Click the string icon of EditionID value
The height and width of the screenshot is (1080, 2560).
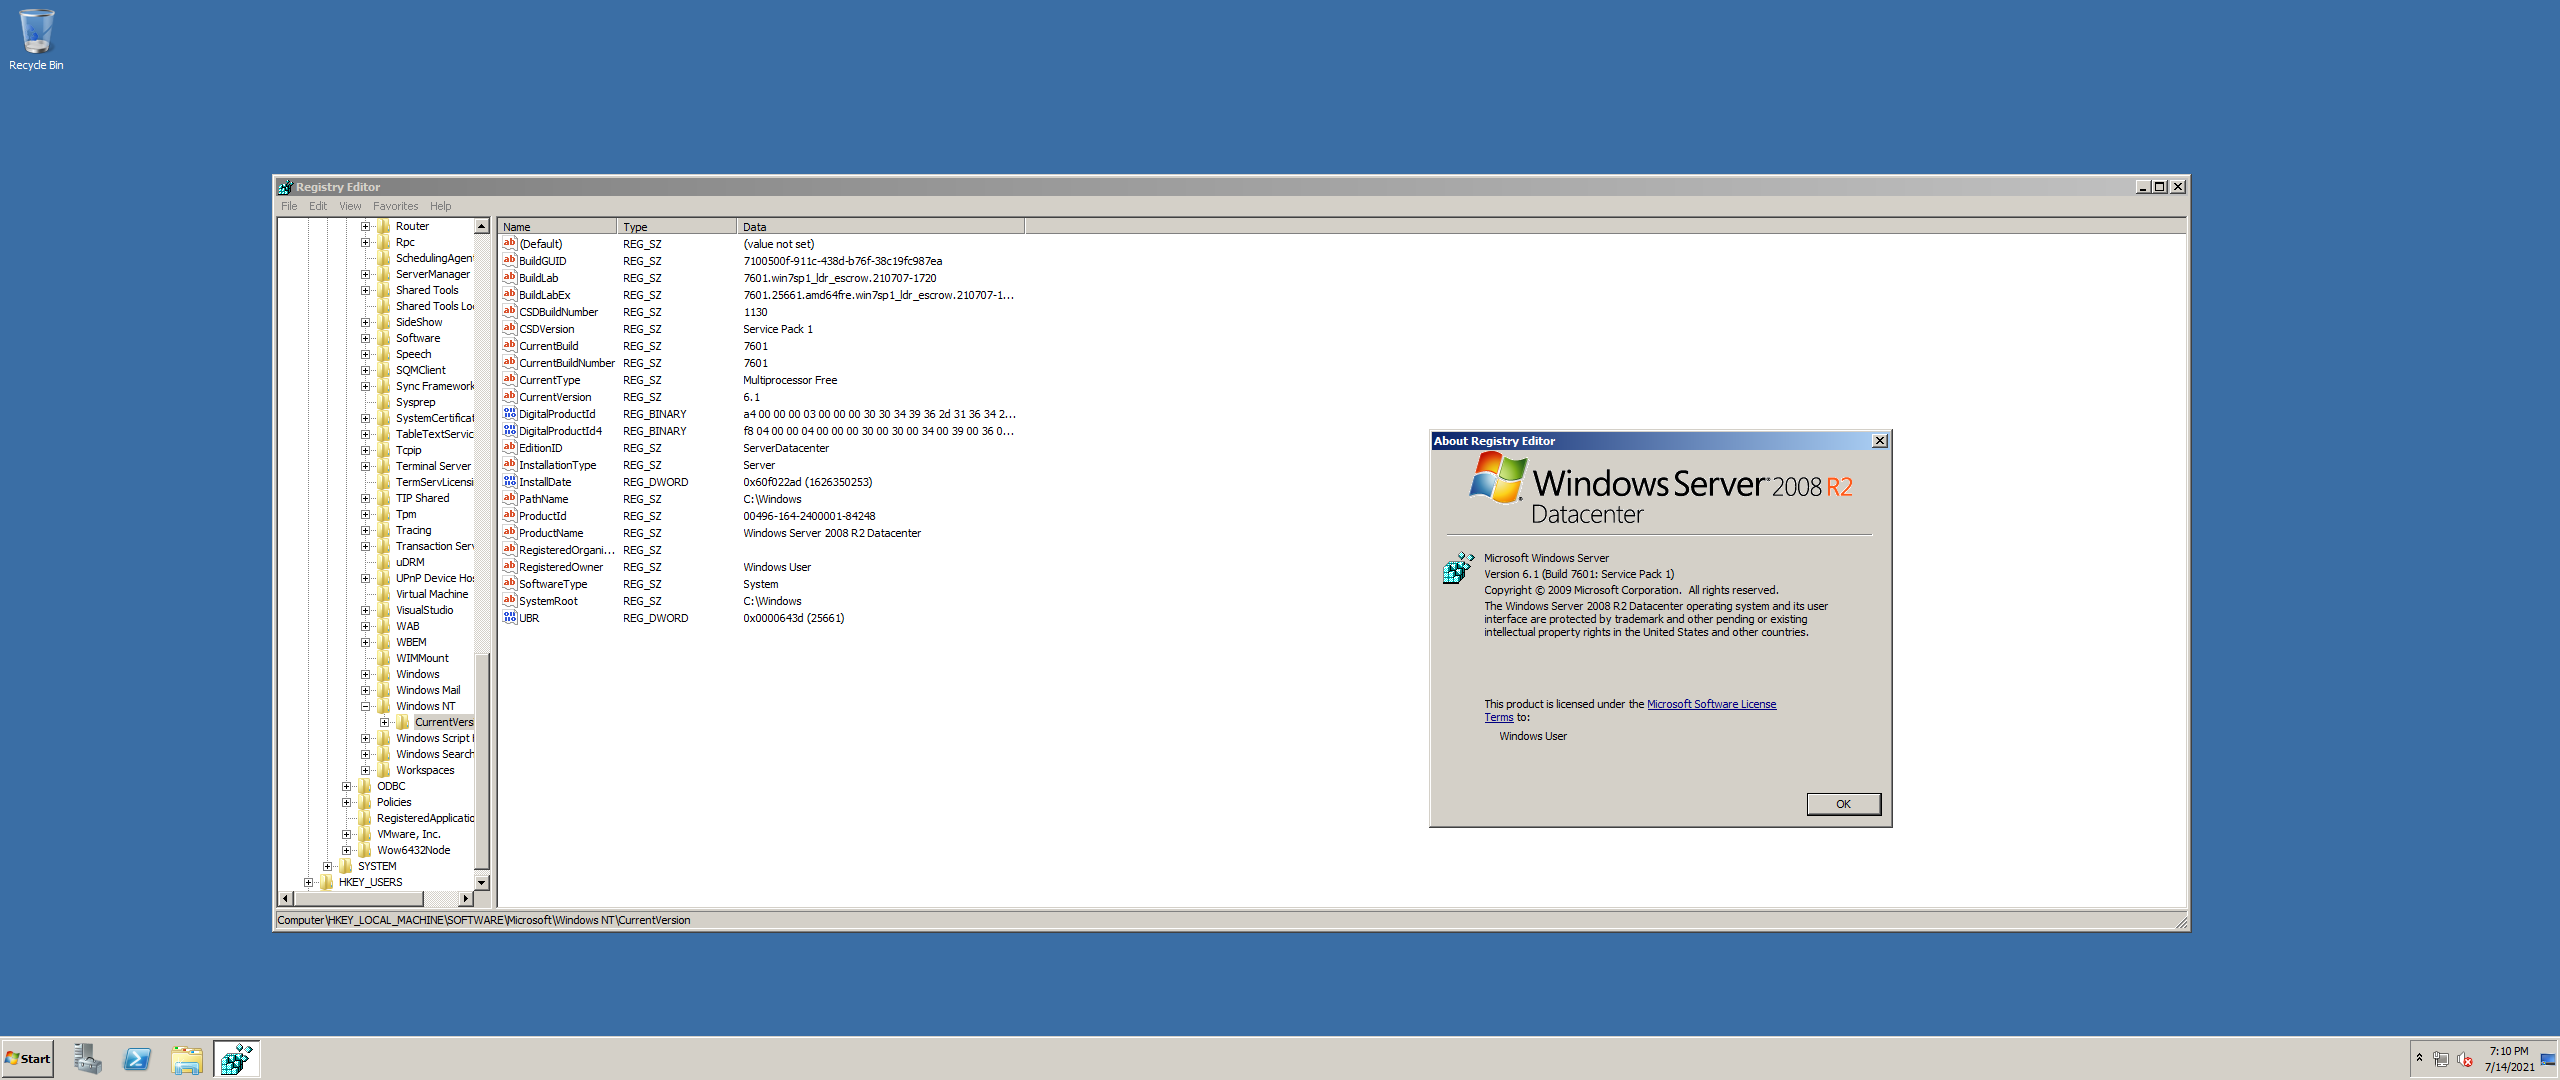pos(509,448)
